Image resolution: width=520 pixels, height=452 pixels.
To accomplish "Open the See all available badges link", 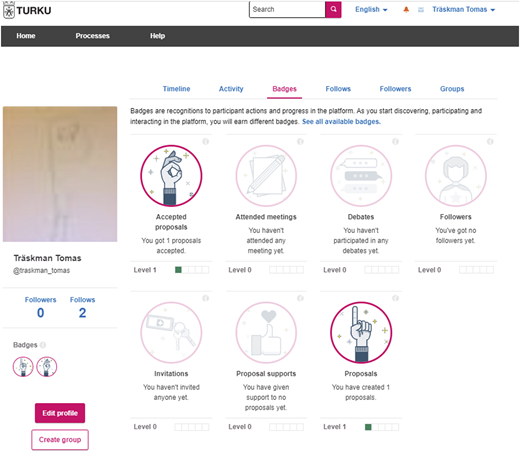I will [341, 122].
